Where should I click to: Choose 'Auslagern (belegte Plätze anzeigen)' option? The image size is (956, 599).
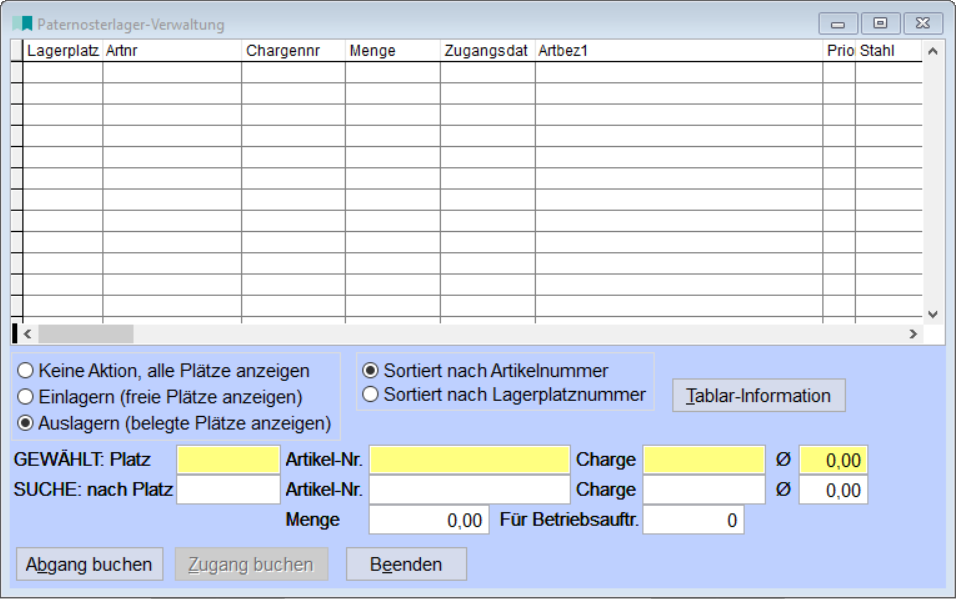[x=26, y=423]
